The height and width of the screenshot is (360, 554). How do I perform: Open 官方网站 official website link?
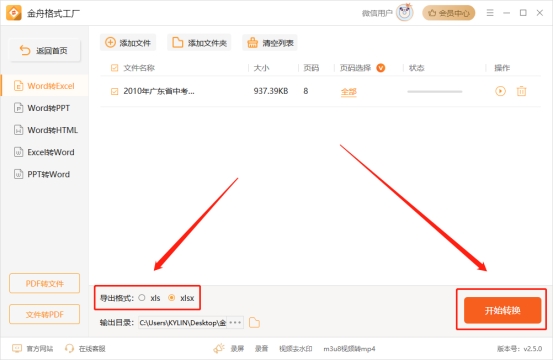coord(33,349)
